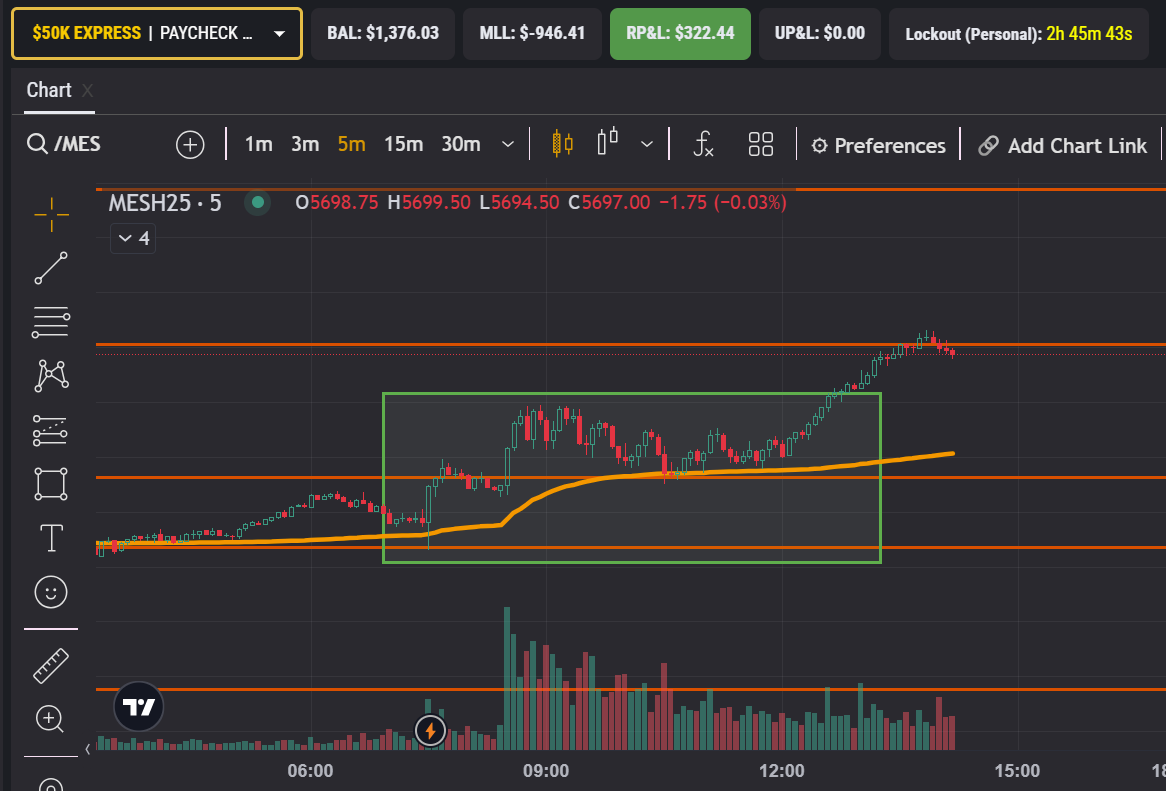Click the 15:00 time axis label
This screenshot has height=791, width=1166.
tap(1017, 771)
